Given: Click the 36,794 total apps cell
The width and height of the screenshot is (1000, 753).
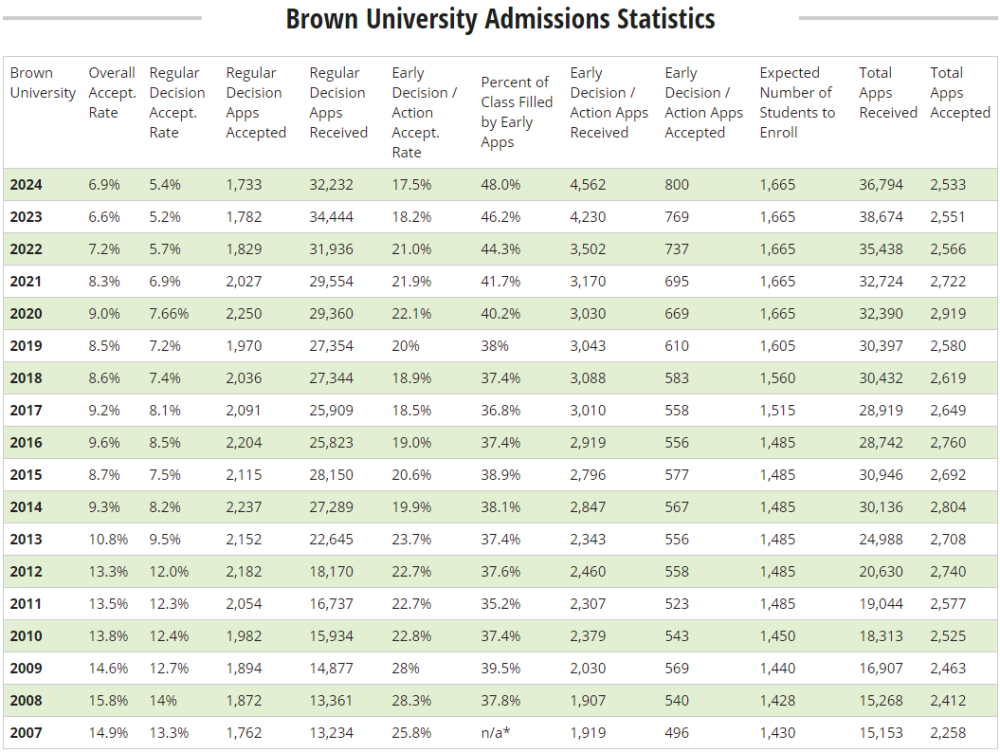Looking at the screenshot, I should click(x=881, y=185).
